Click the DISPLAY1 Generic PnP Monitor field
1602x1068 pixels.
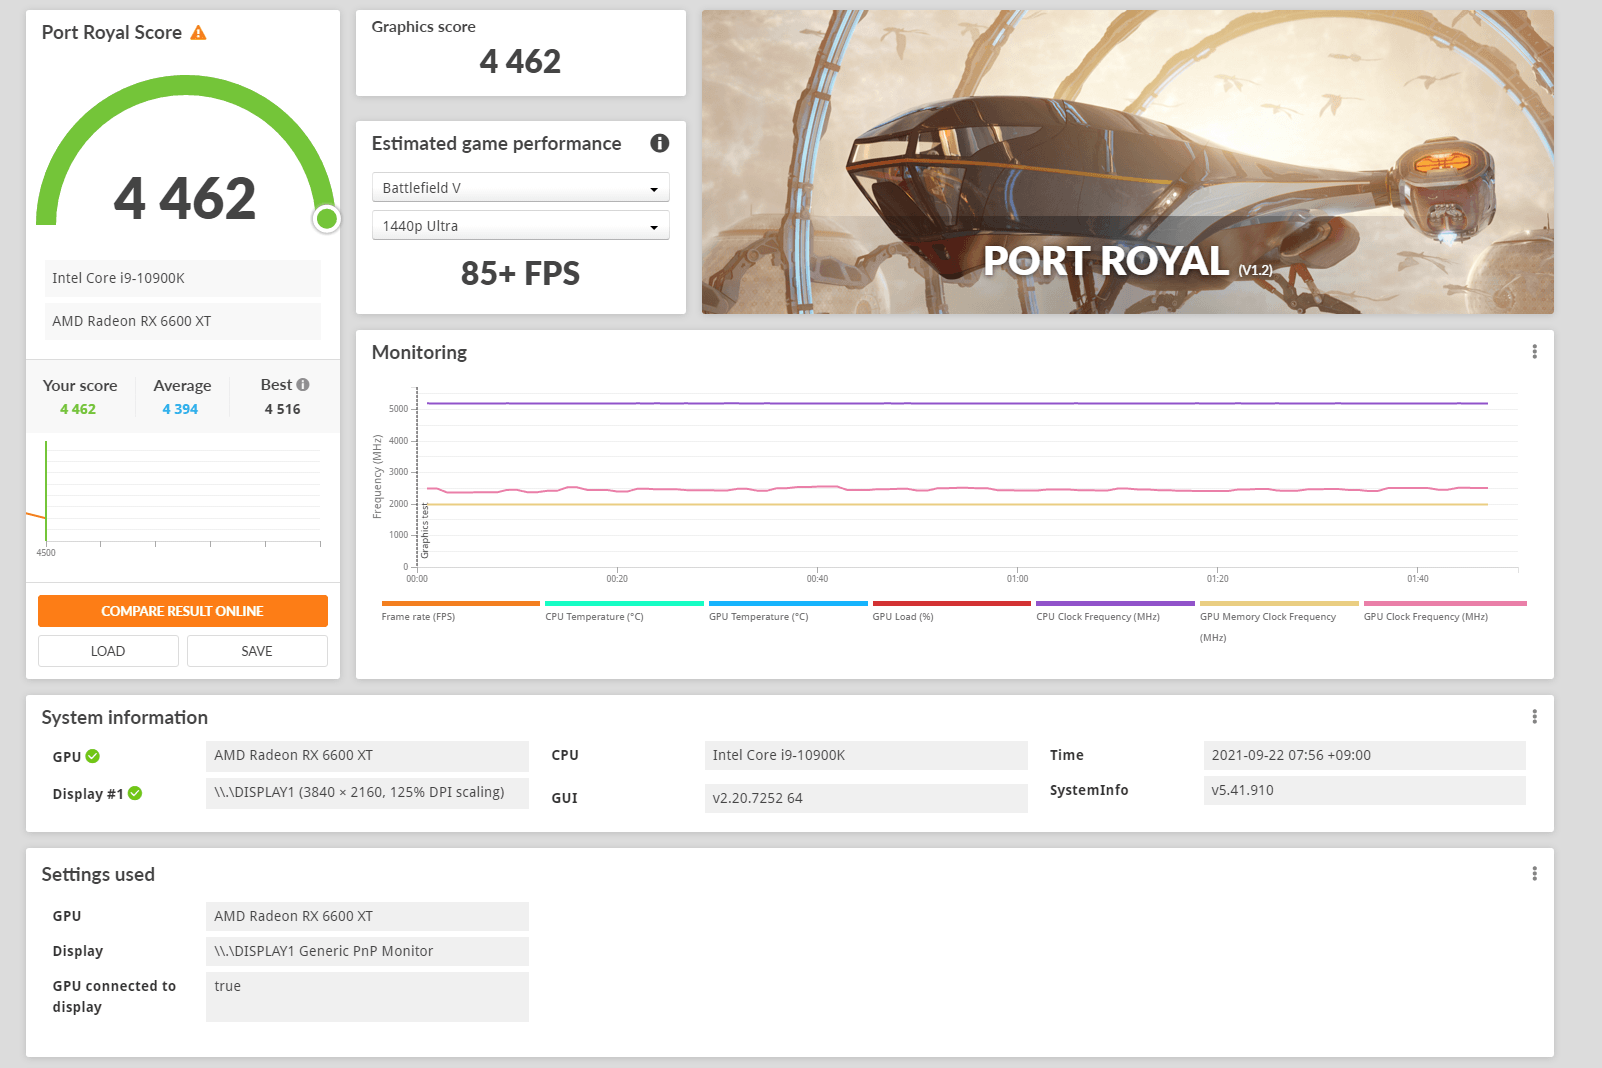point(367,951)
